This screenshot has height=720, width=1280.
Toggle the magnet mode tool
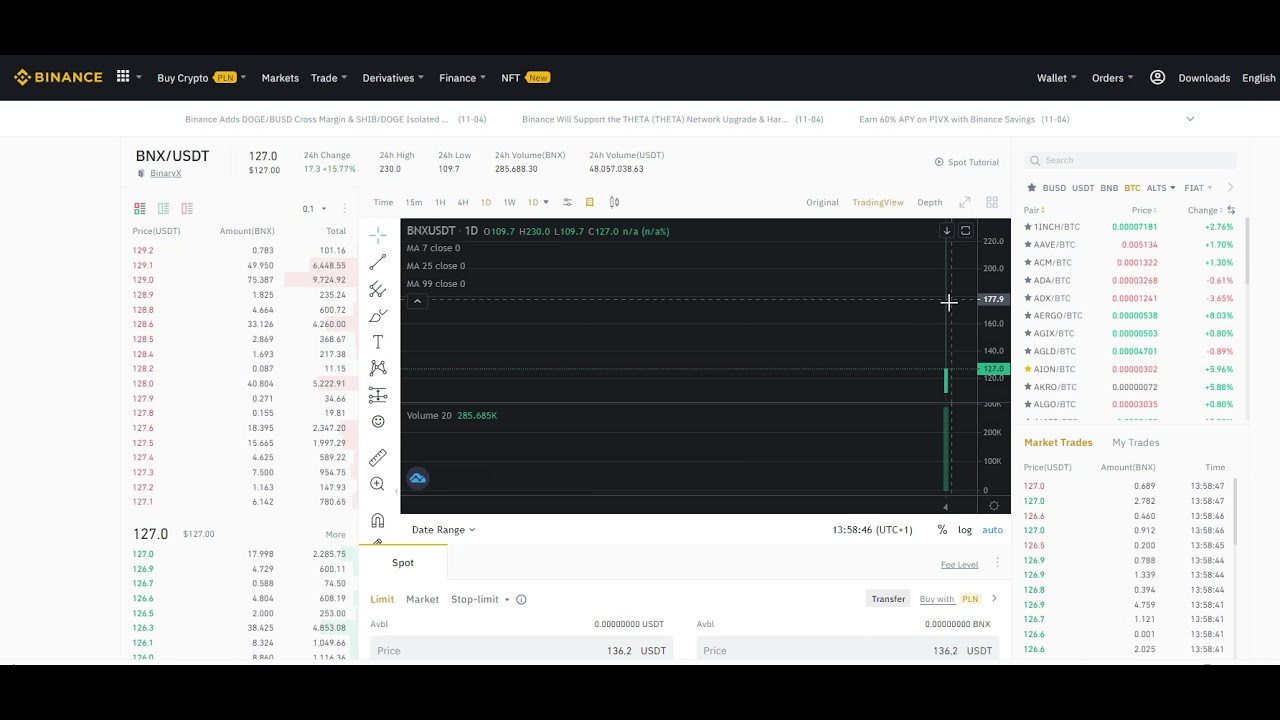tap(377, 520)
